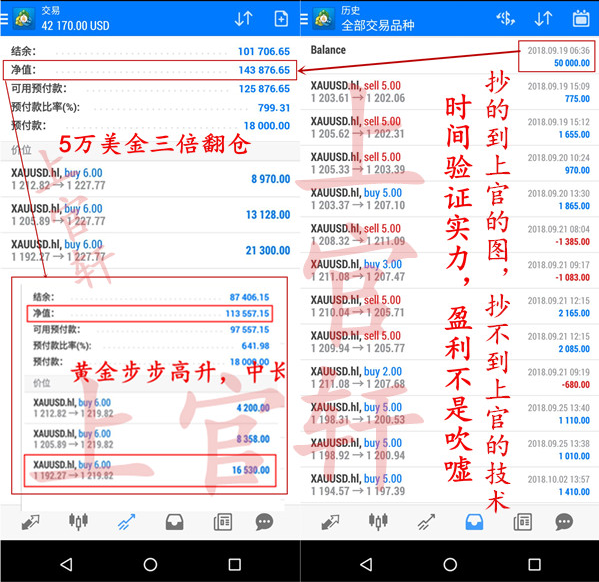The height and width of the screenshot is (582, 599).
Task: Open sell 5.00 deal with -1 385.00 loss
Action: 450,235
